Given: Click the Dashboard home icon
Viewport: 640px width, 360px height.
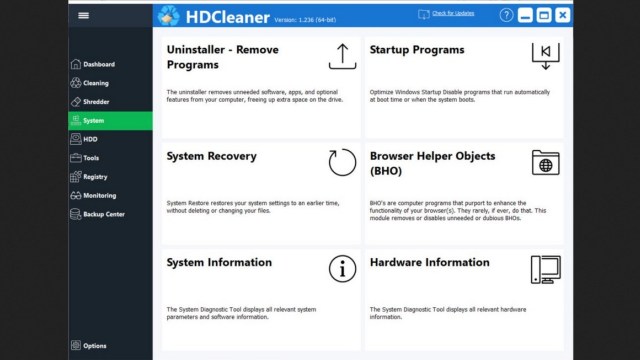Looking at the screenshot, I should 76,64.
